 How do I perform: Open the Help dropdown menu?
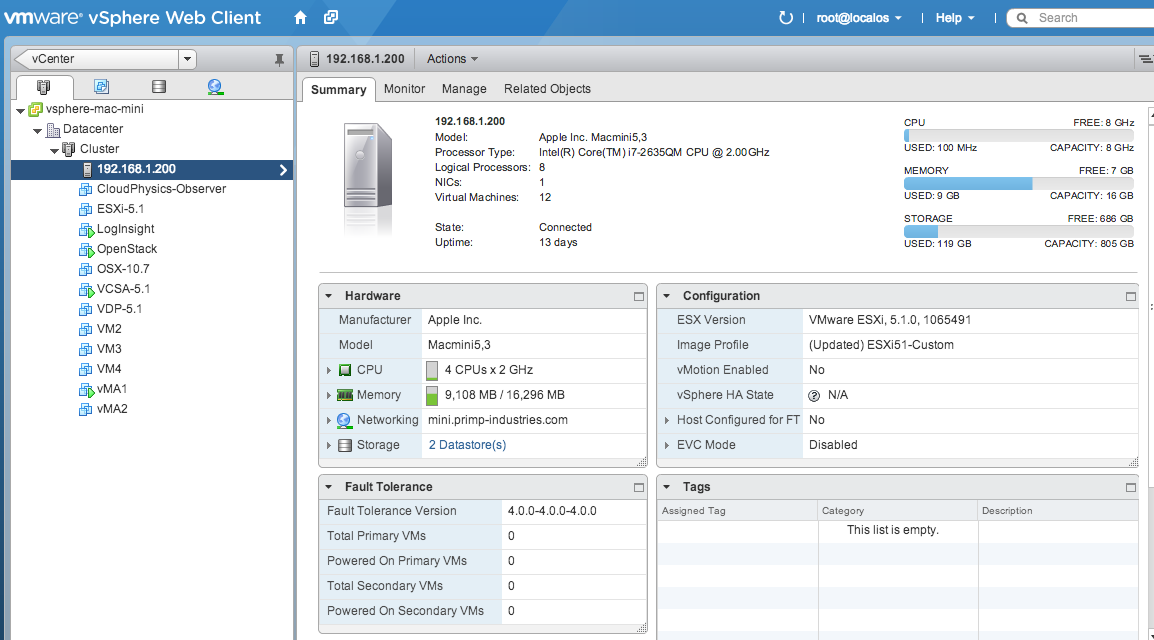955,18
